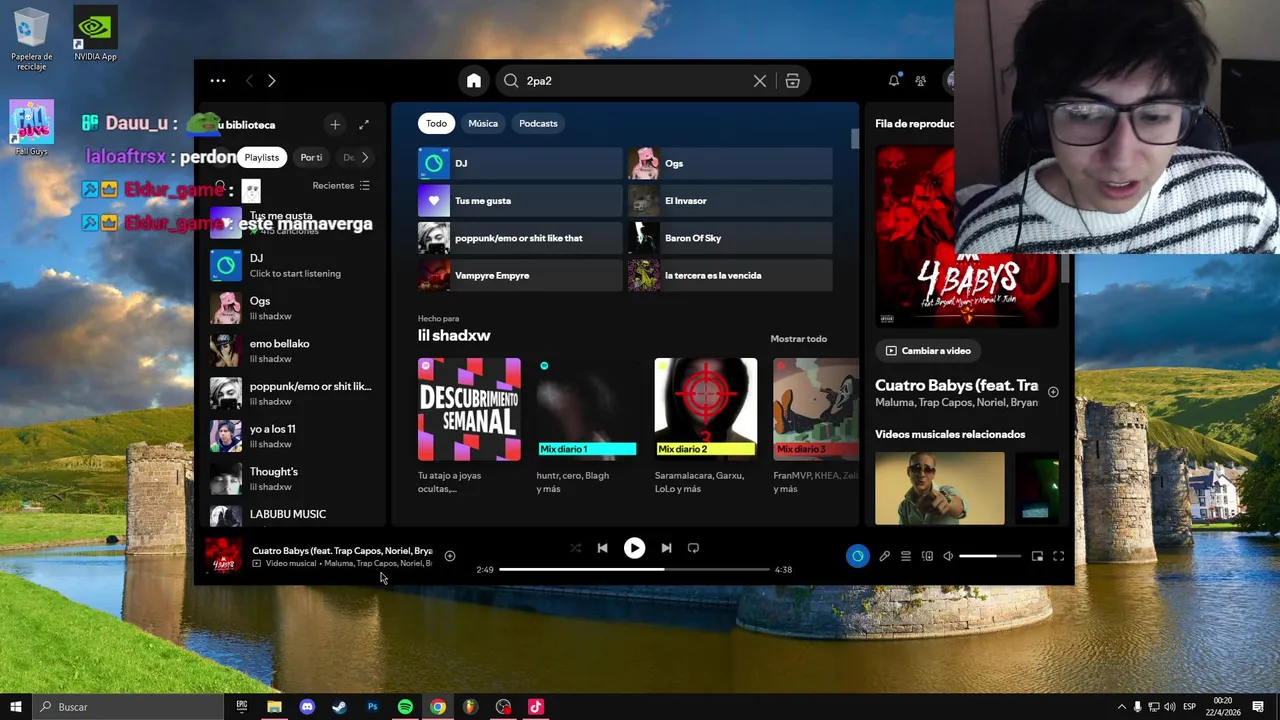This screenshot has height=720, width=1280.
Task: Go to Spotify Home with house icon
Action: [x=474, y=81]
